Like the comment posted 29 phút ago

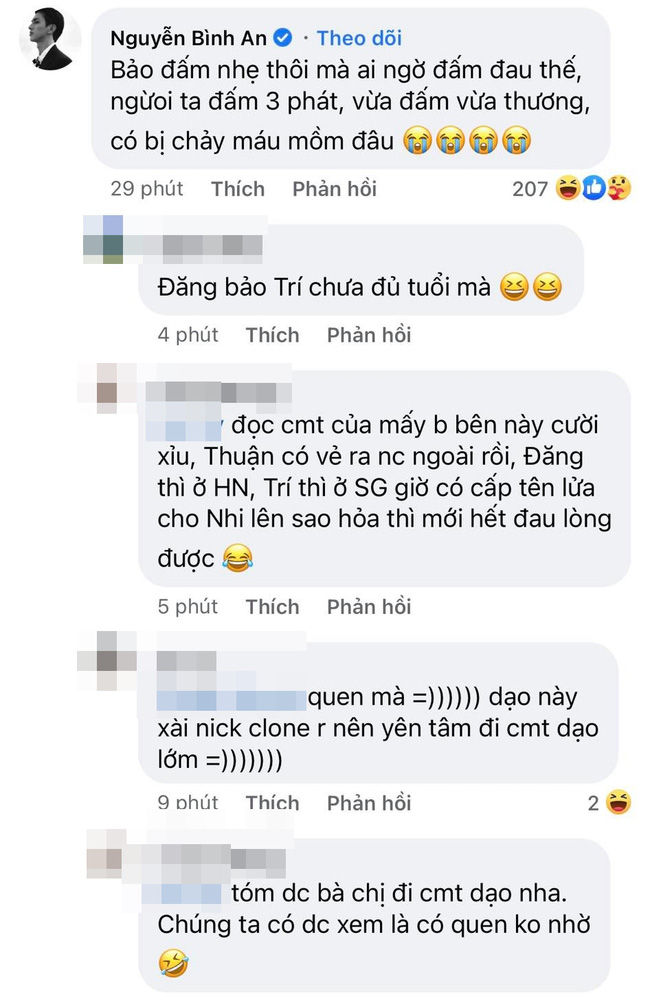tap(238, 189)
